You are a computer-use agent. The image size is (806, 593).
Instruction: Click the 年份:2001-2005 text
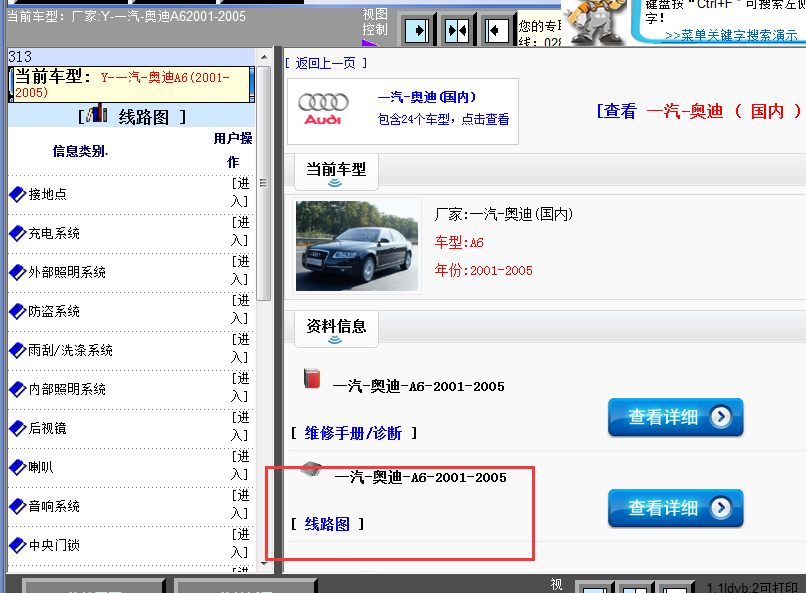(483, 270)
